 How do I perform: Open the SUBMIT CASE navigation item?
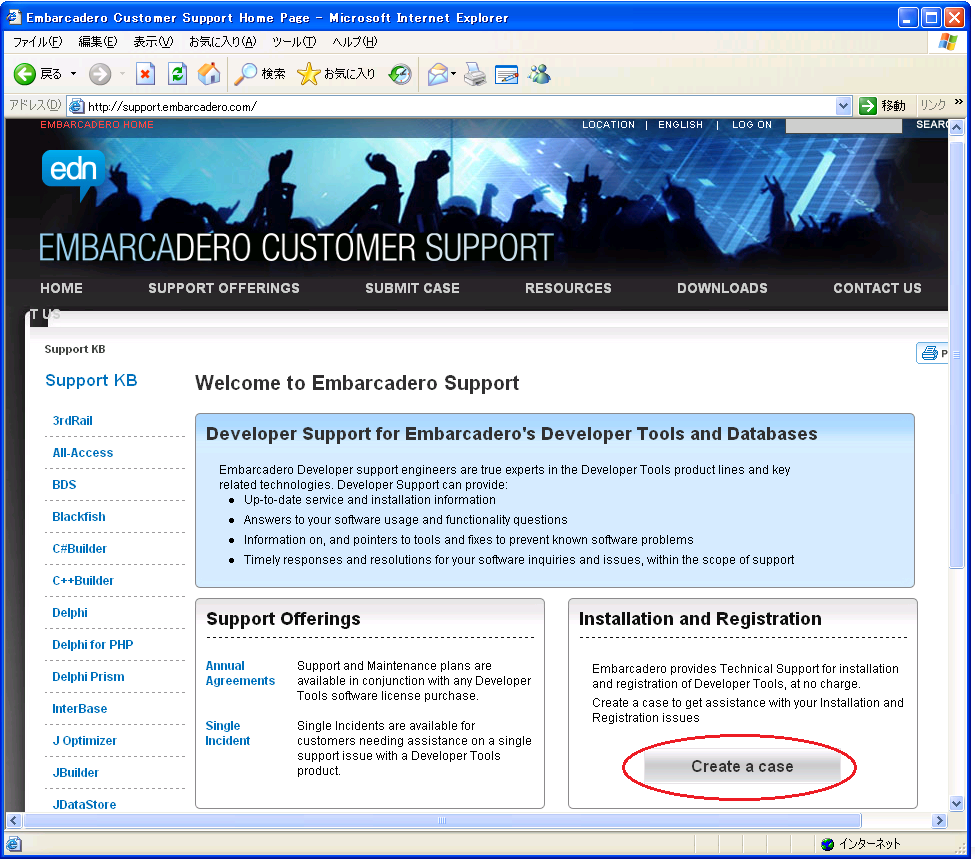(x=412, y=288)
